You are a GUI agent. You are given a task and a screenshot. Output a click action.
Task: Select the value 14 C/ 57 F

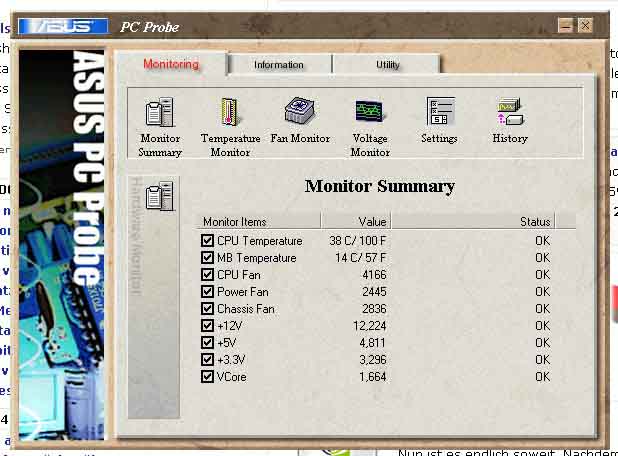click(361, 257)
